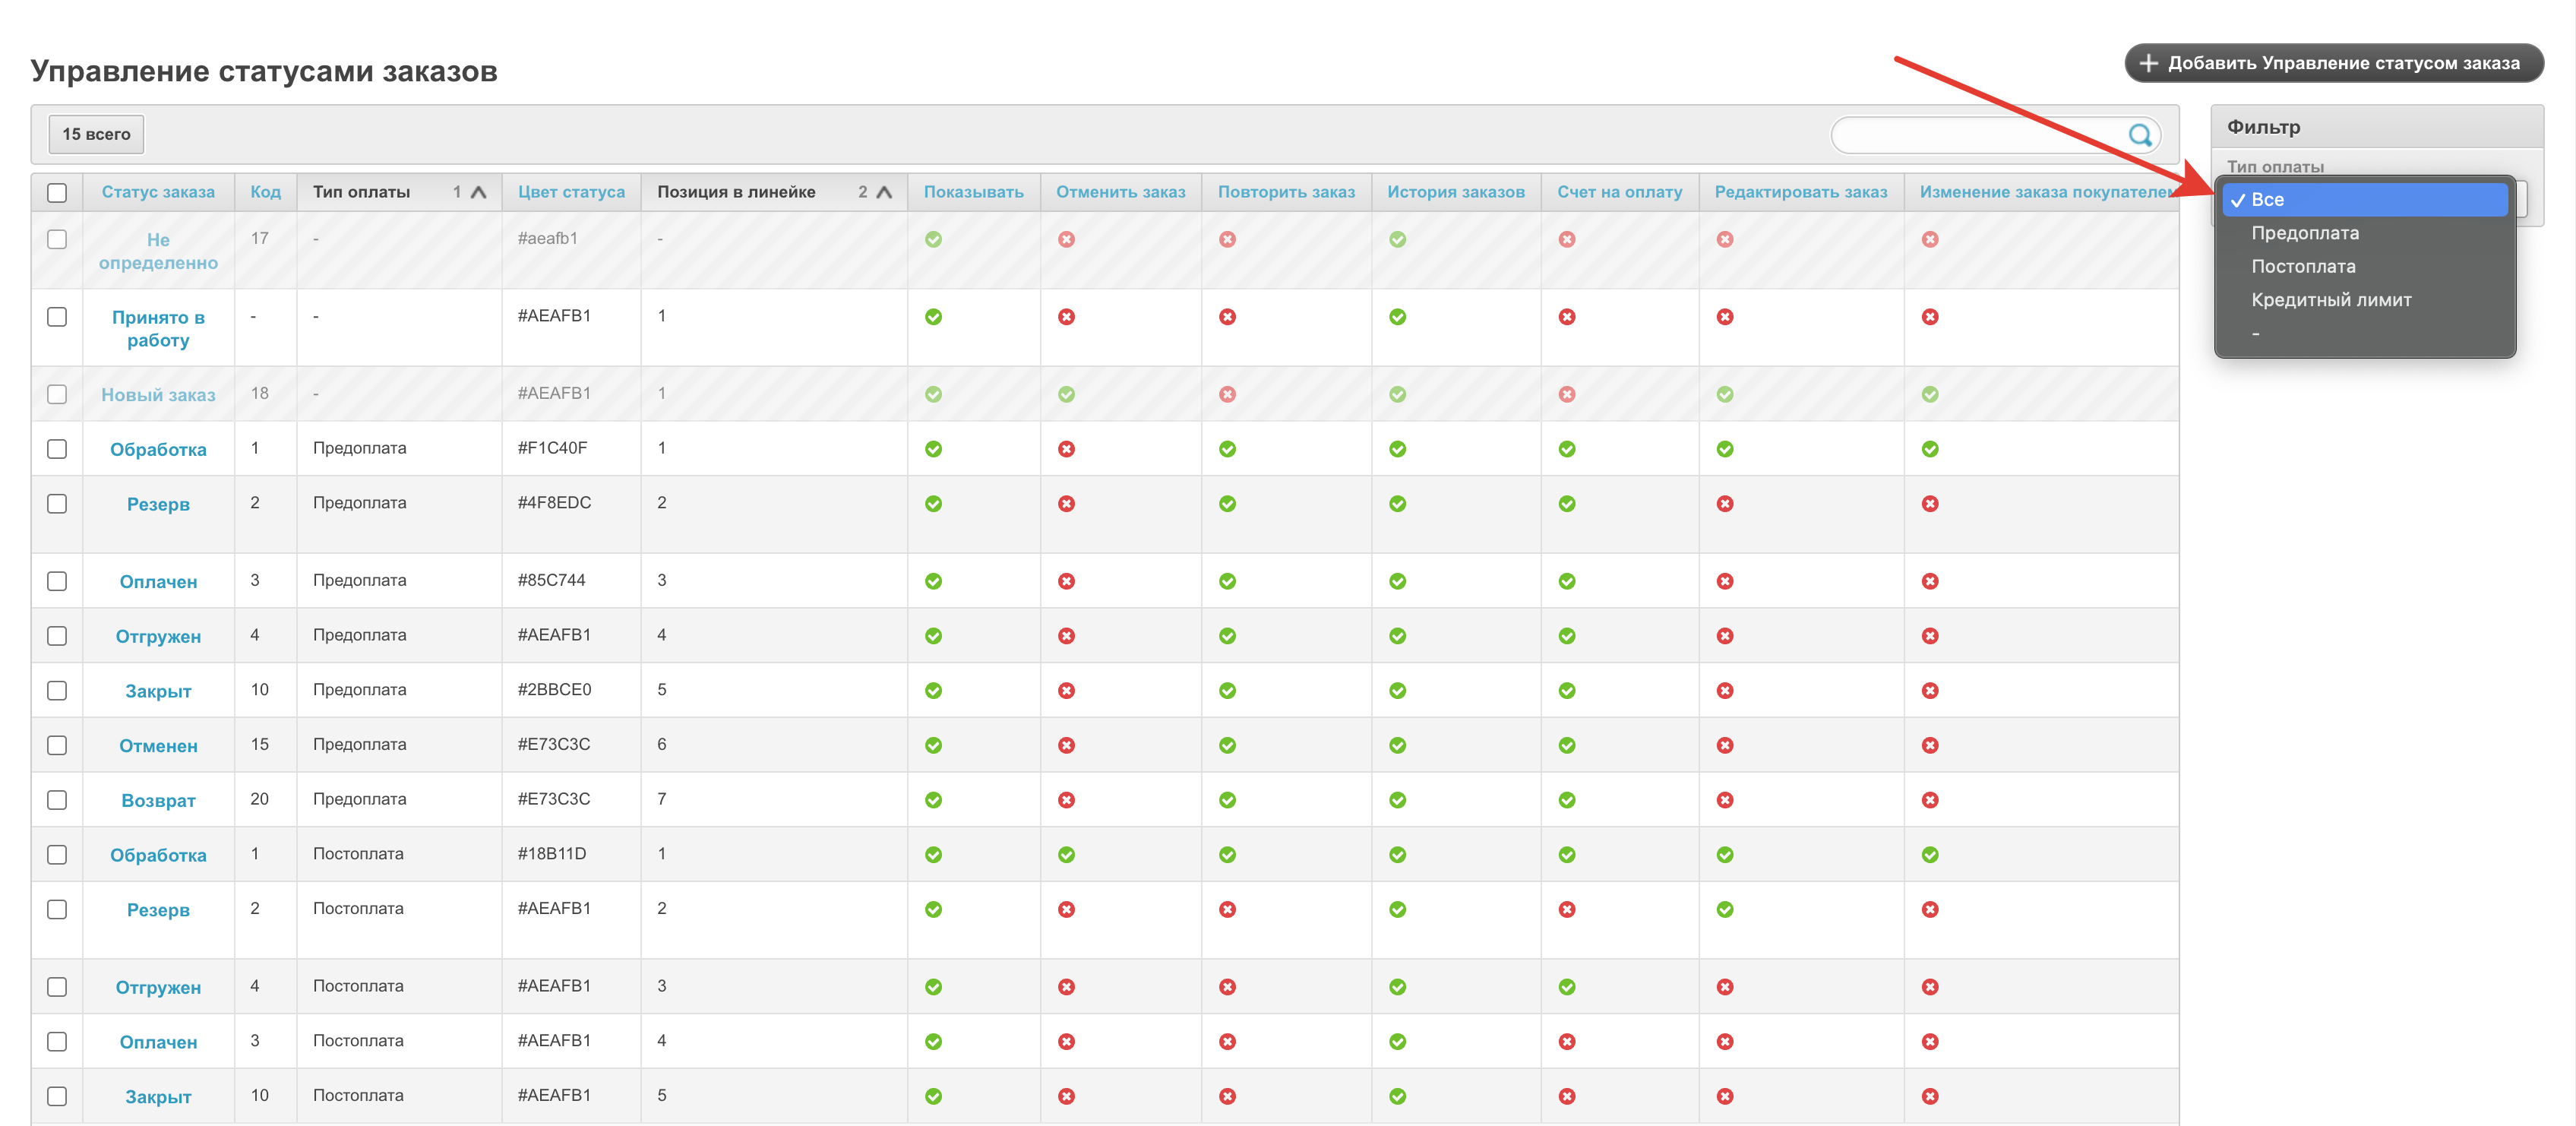Click the red cross in the Оплачен Предоплата Отменить заказ cell
Image resolution: width=2576 pixels, height=1126 pixels.
click(x=1066, y=581)
